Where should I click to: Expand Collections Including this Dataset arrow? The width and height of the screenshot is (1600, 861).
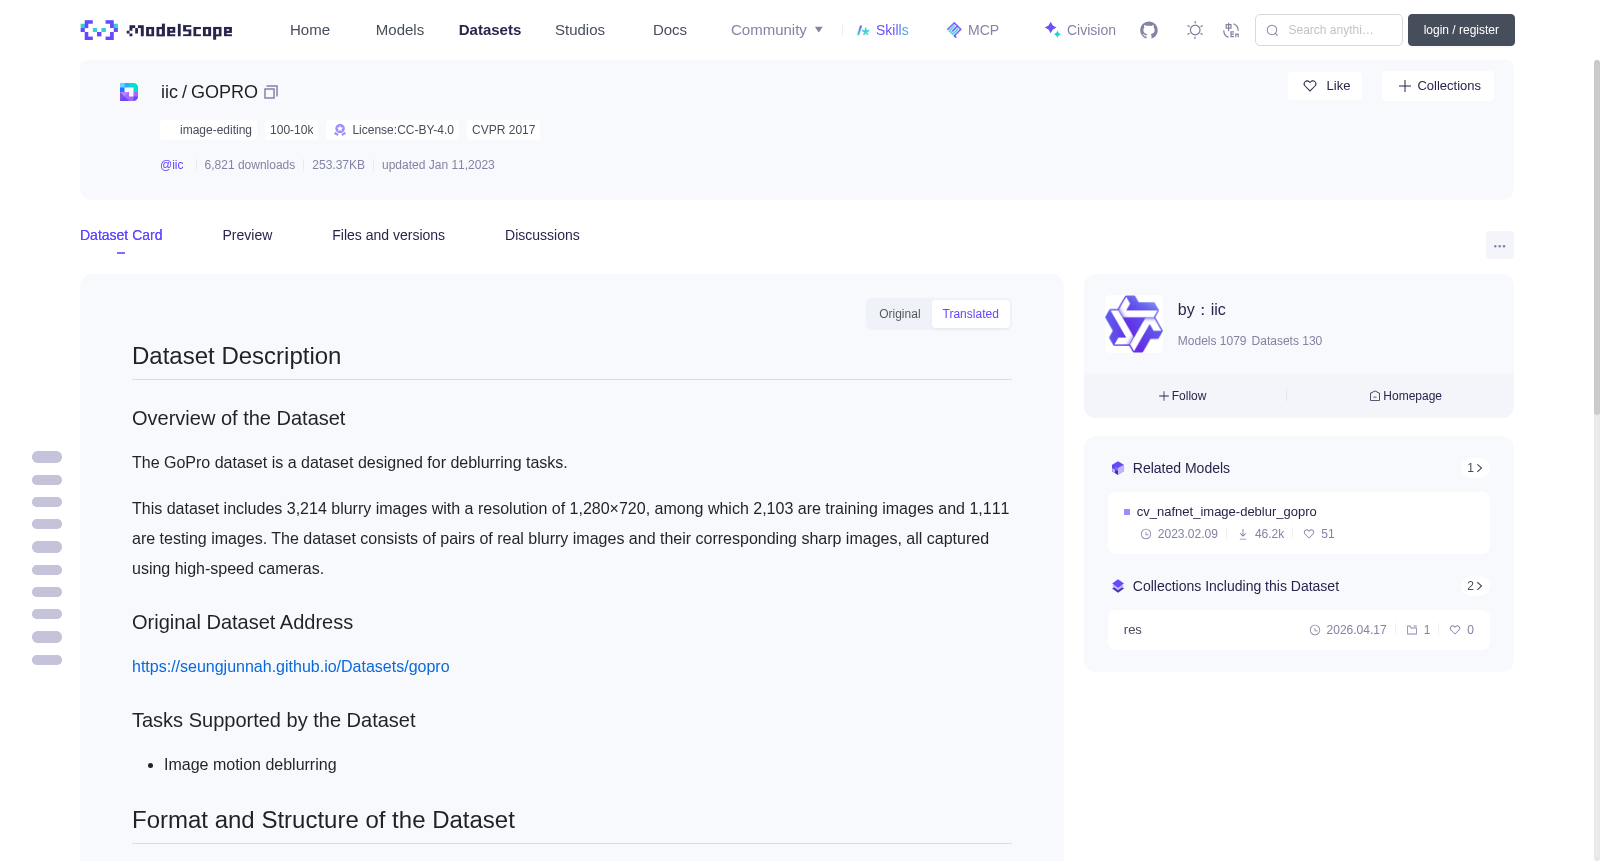click(1474, 586)
